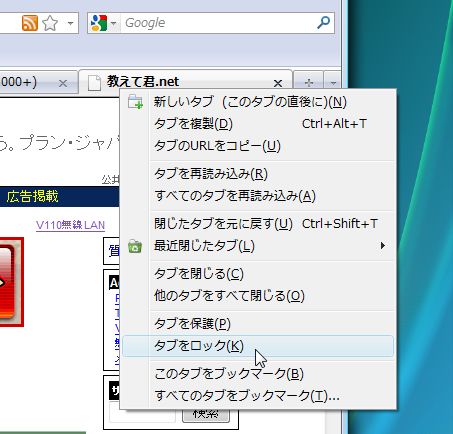Click the magnifying glass search icon
Viewport: 453px width, 434px height.
pyautogui.click(x=323, y=23)
